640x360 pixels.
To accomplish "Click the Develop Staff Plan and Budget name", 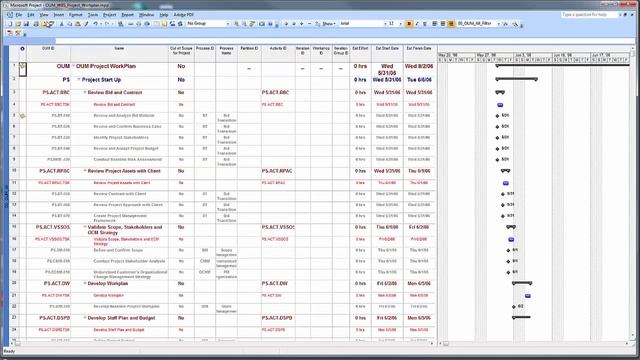I will [x=121, y=318].
